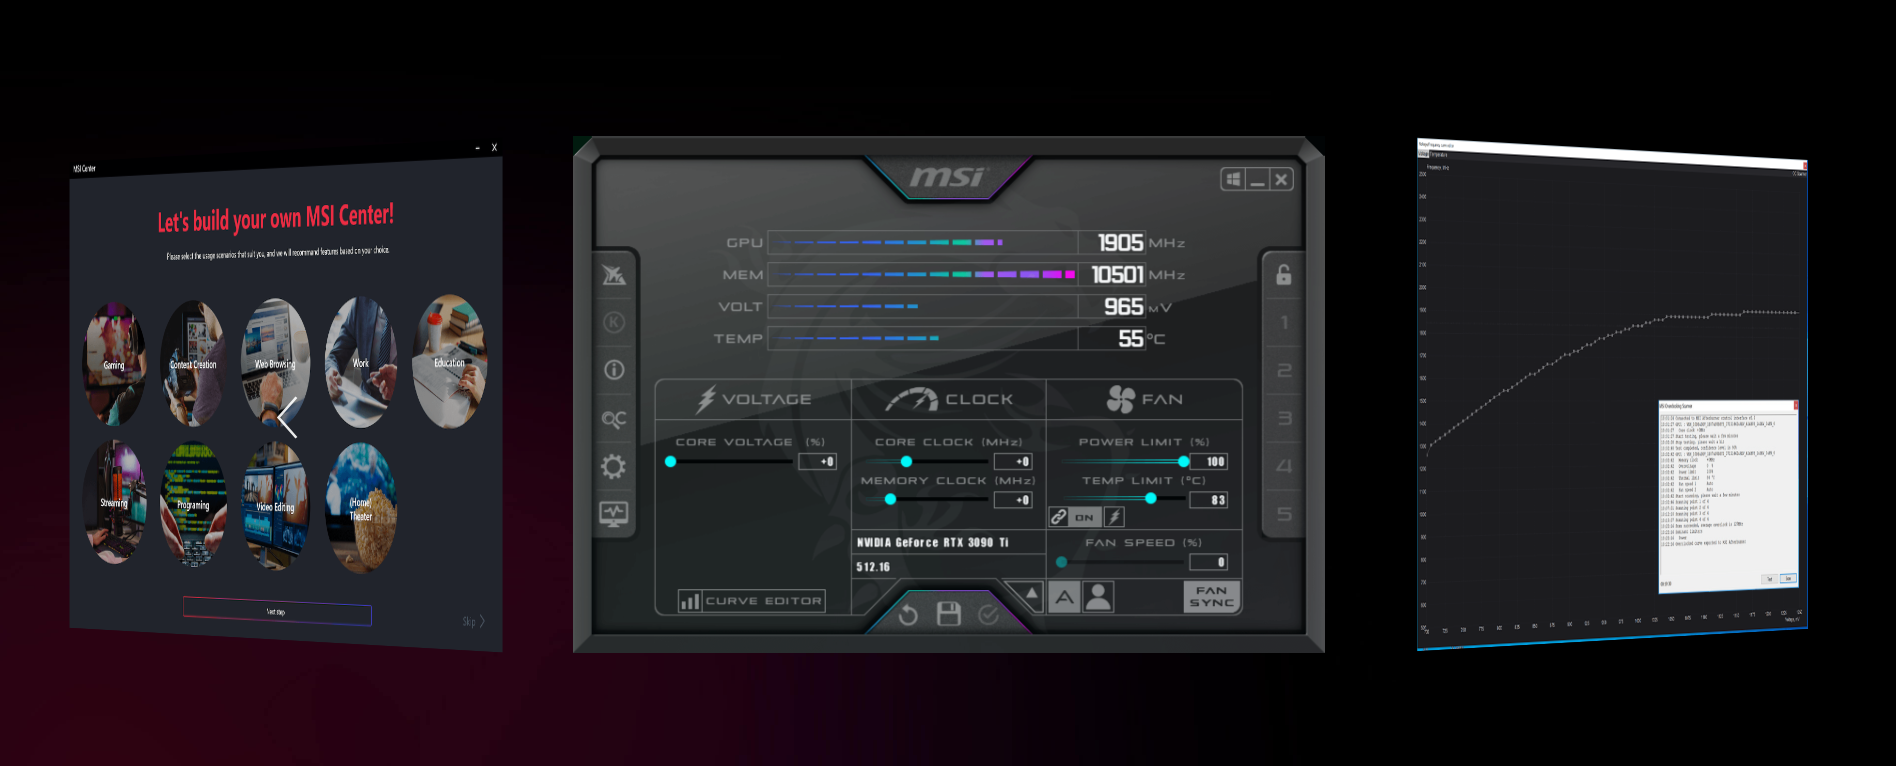Click Power Limit value field showing 100
This screenshot has height=766, width=1896.
1209,461
